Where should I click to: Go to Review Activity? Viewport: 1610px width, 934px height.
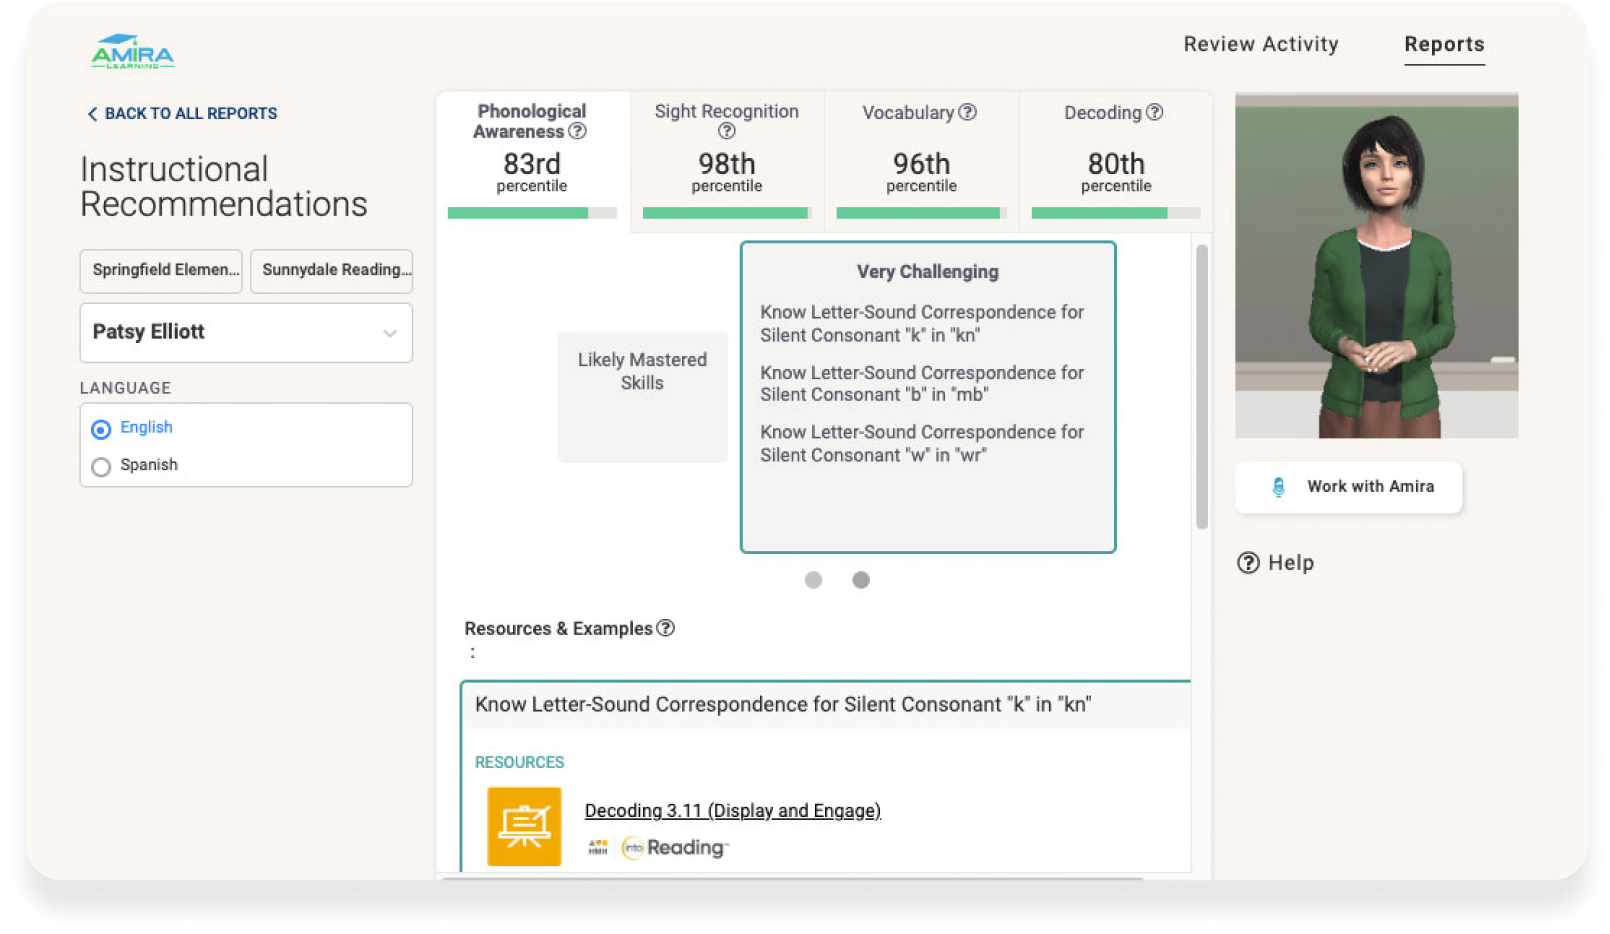tap(1261, 44)
